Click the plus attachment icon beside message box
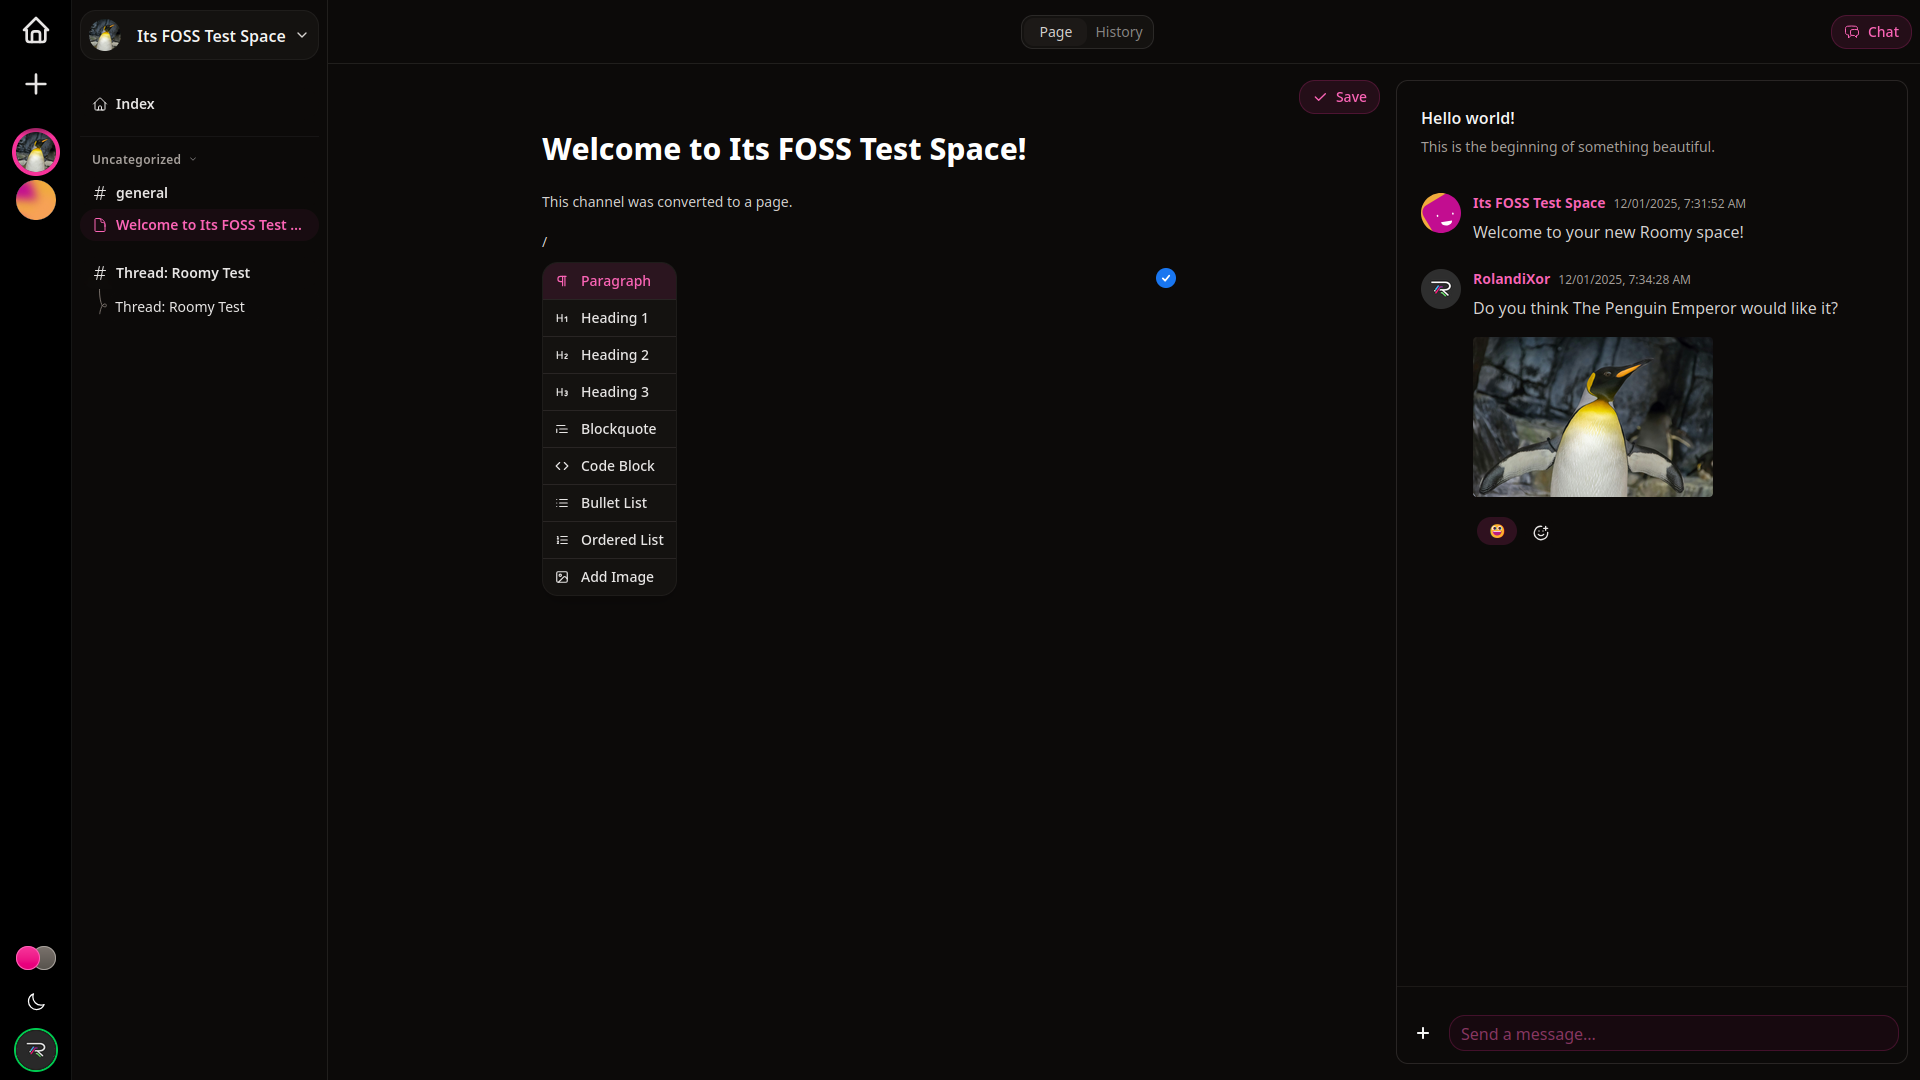This screenshot has width=1920, height=1080. tap(1423, 1033)
